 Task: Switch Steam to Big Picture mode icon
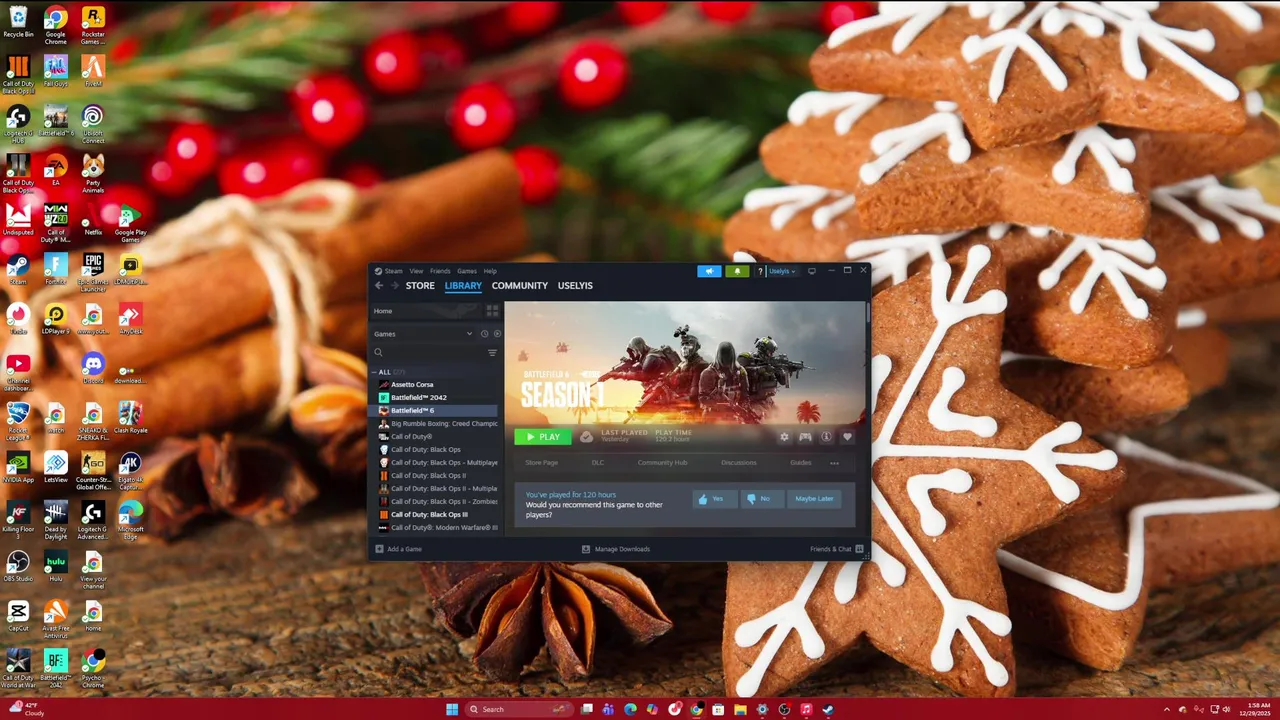[812, 271]
